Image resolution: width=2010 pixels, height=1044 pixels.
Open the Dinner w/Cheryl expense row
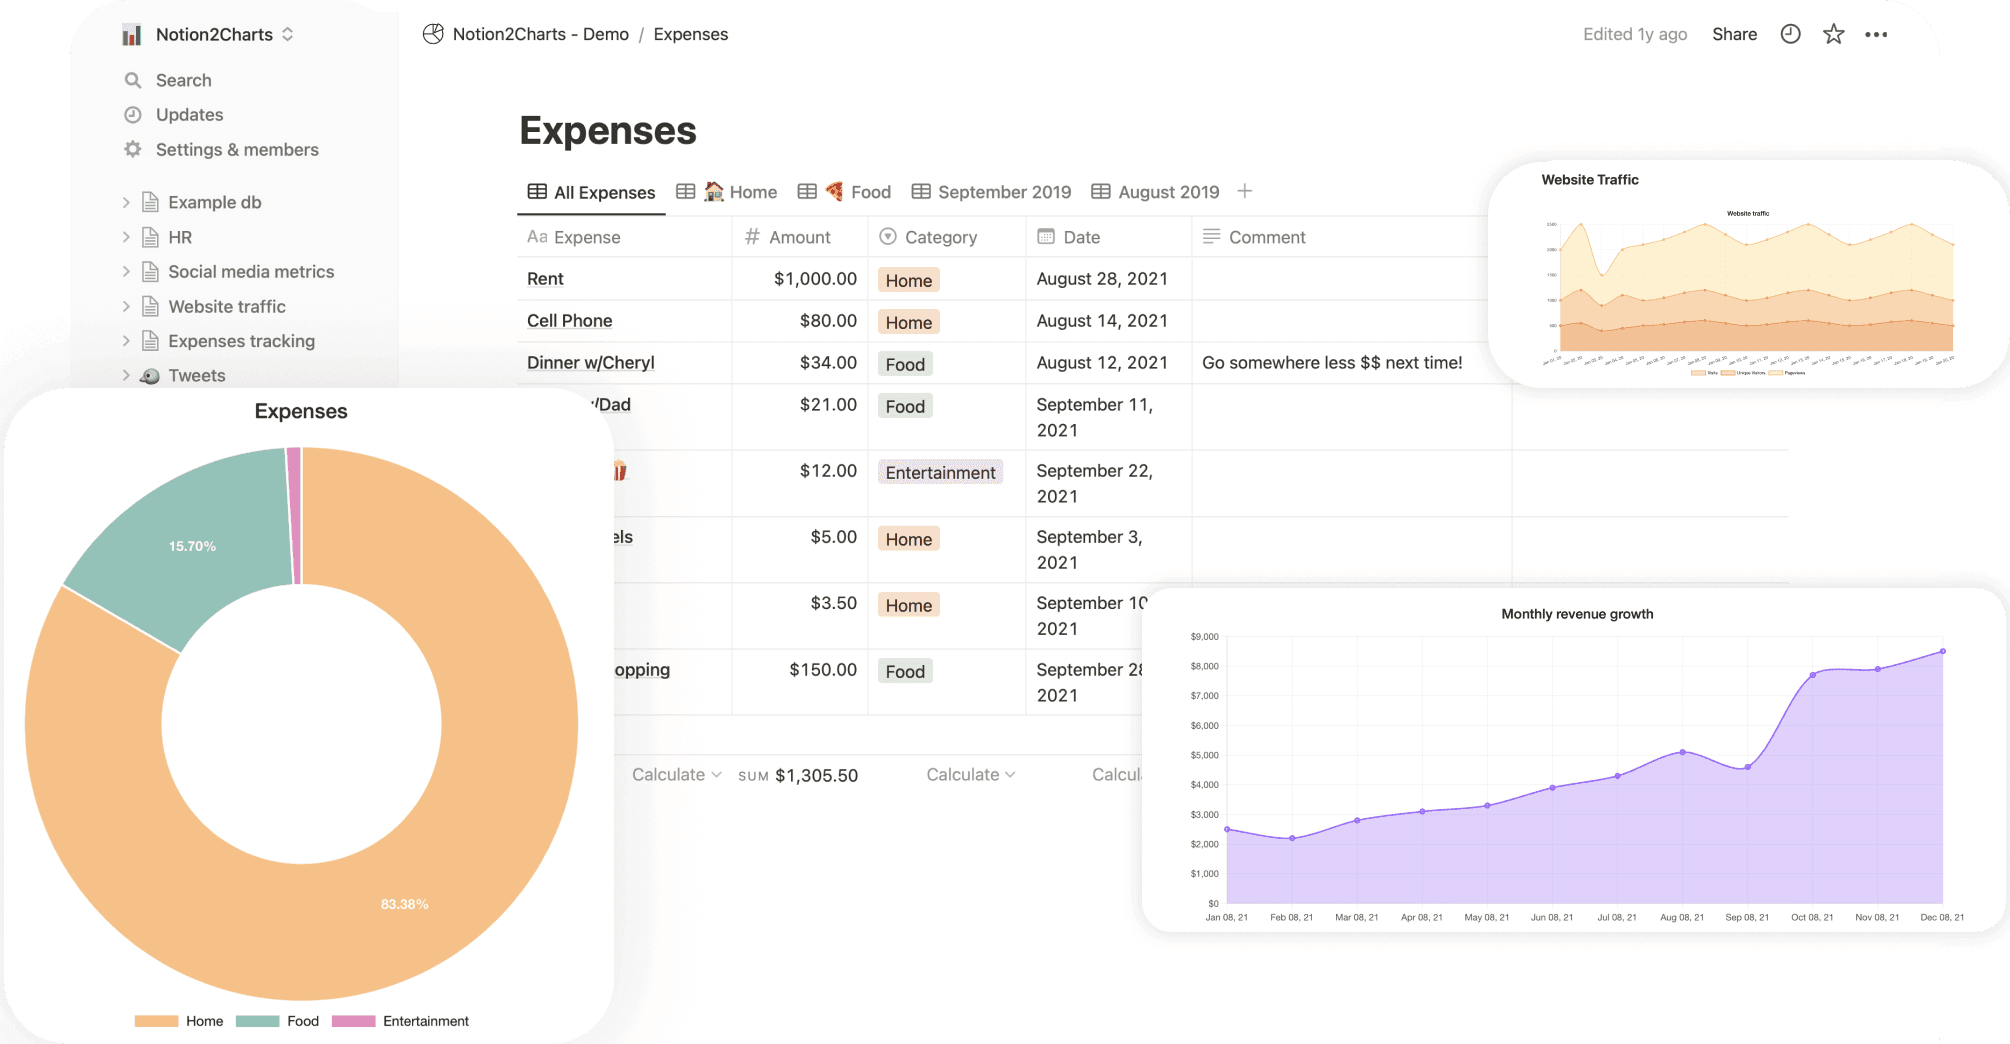591,363
